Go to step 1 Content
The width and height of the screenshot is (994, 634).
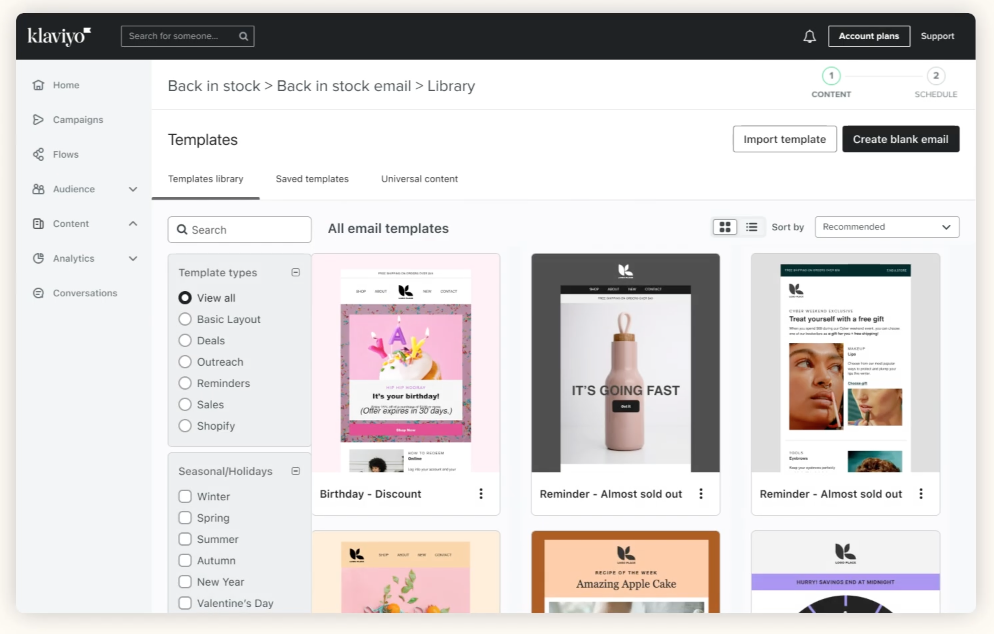pos(831,82)
